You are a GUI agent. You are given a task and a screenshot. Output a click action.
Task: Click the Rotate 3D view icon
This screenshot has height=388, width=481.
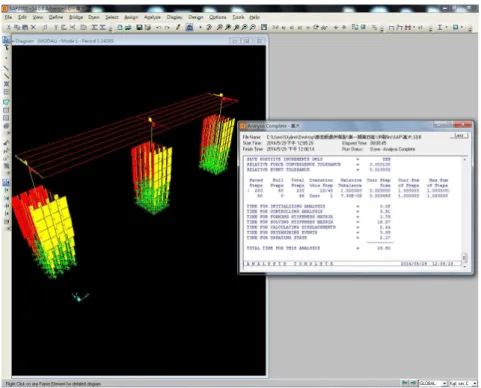point(315,27)
